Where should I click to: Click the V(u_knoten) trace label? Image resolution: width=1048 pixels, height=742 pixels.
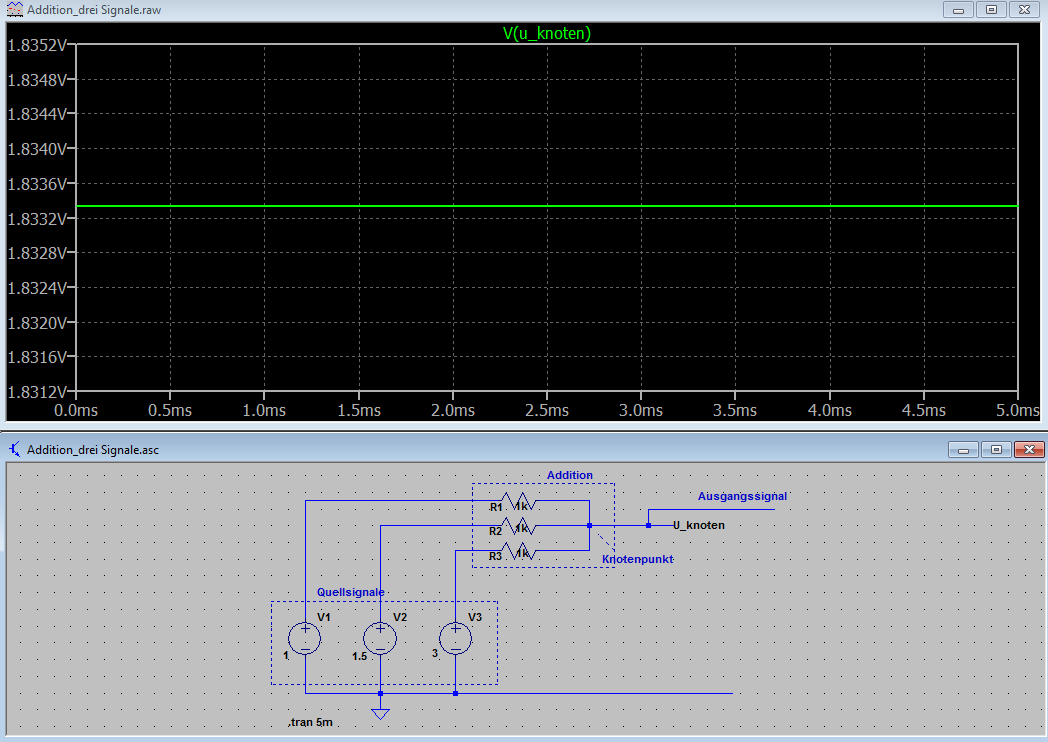546,33
